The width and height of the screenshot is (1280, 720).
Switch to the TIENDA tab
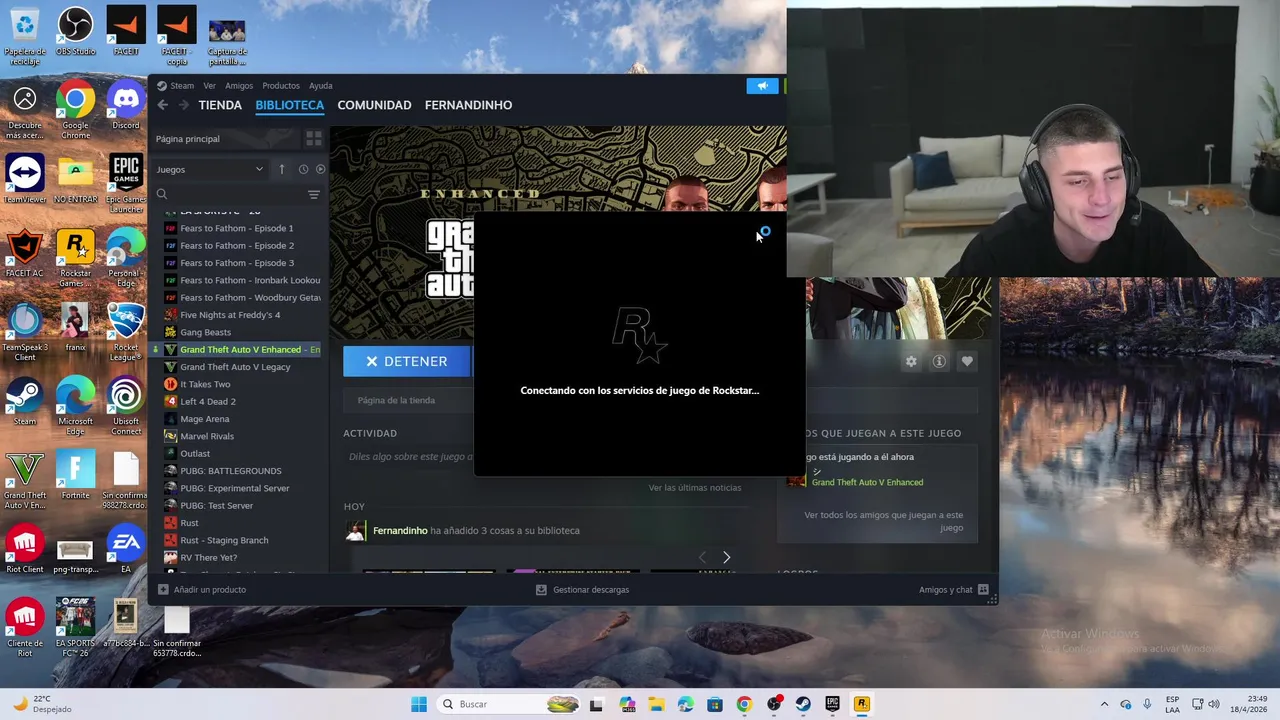point(220,105)
